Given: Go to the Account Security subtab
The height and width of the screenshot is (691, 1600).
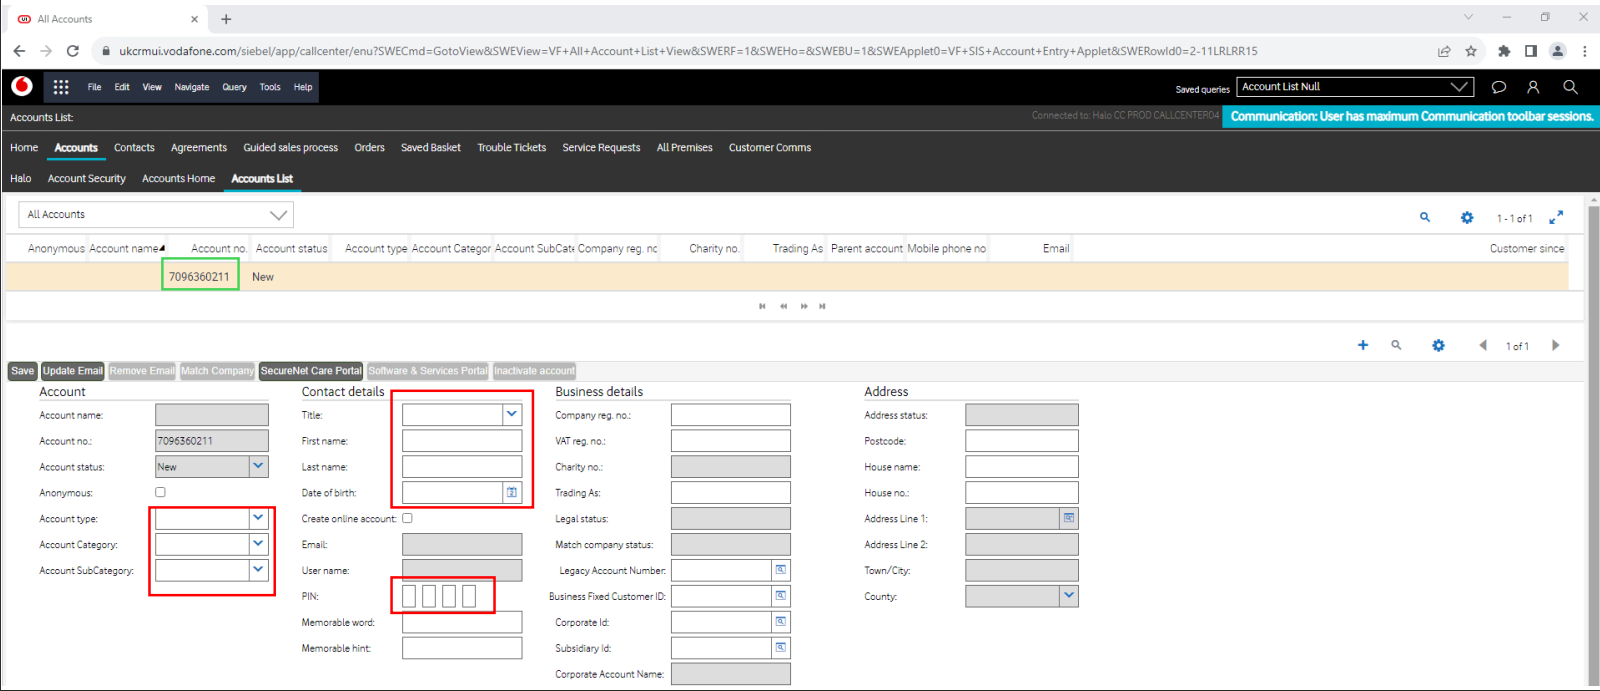Looking at the screenshot, I should point(87,179).
